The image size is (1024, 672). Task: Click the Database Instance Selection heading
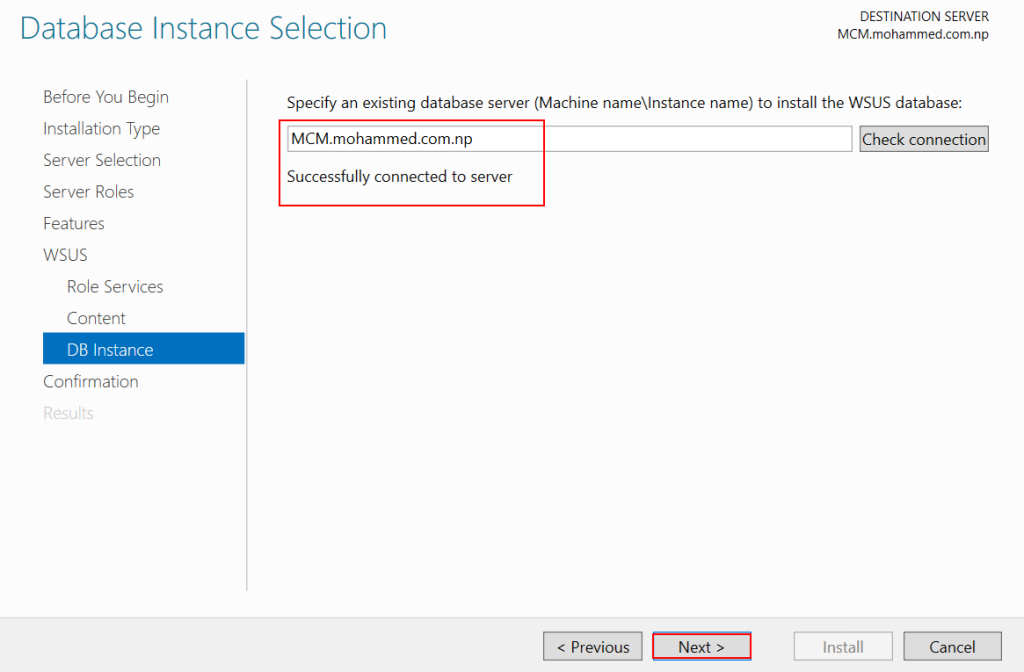[x=203, y=28]
